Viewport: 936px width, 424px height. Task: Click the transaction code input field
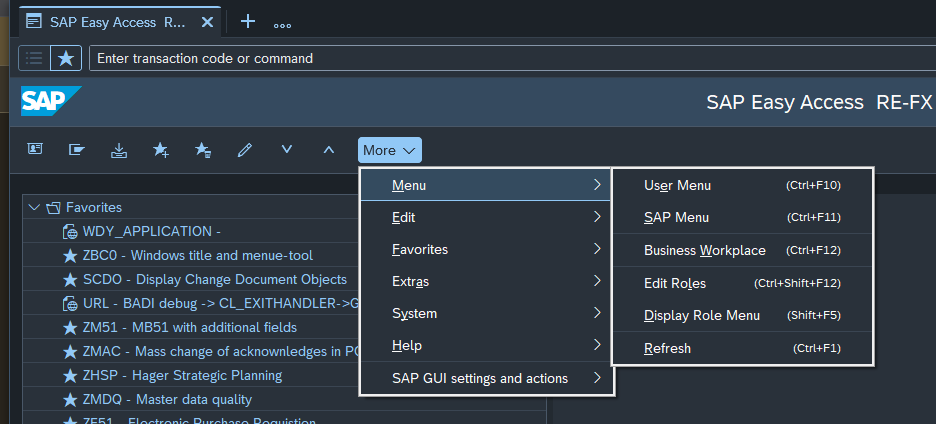point(500,58)
